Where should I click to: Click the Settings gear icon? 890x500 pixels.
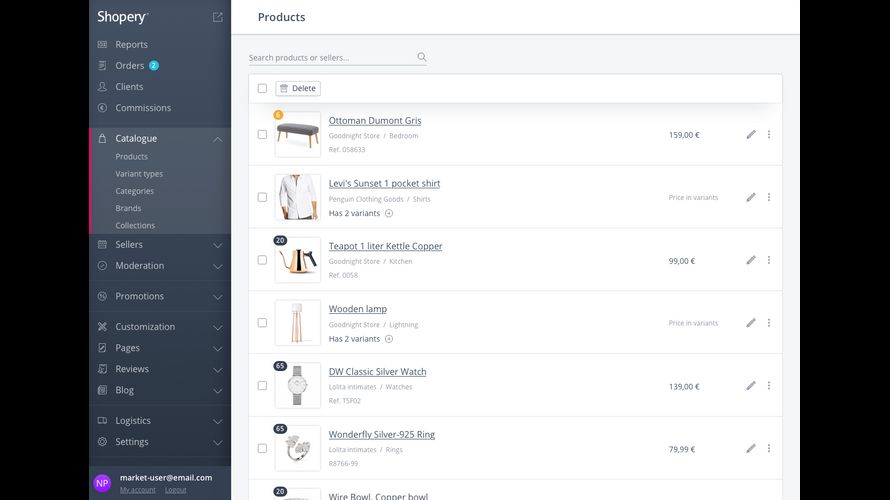102,442
